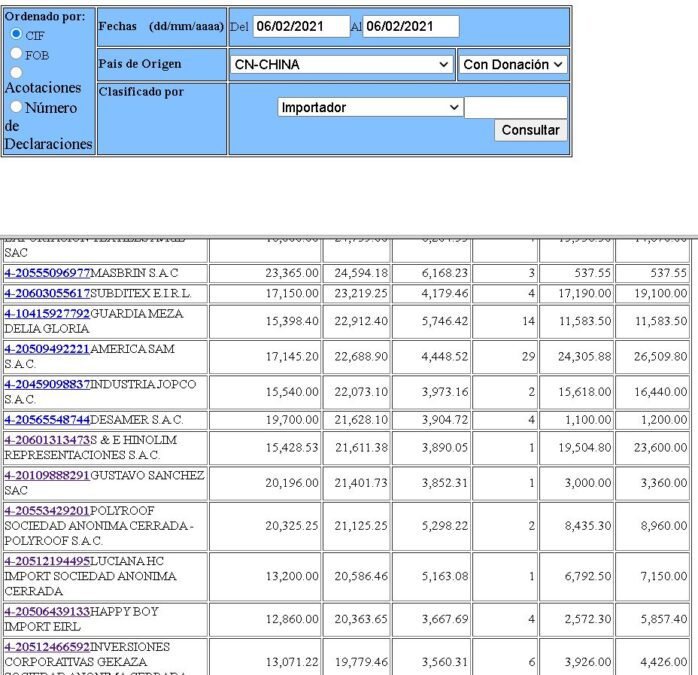Click value 26,509.80 in AMERICA SAM row
This screenshot has height=675, width=698.
(661, 357)
